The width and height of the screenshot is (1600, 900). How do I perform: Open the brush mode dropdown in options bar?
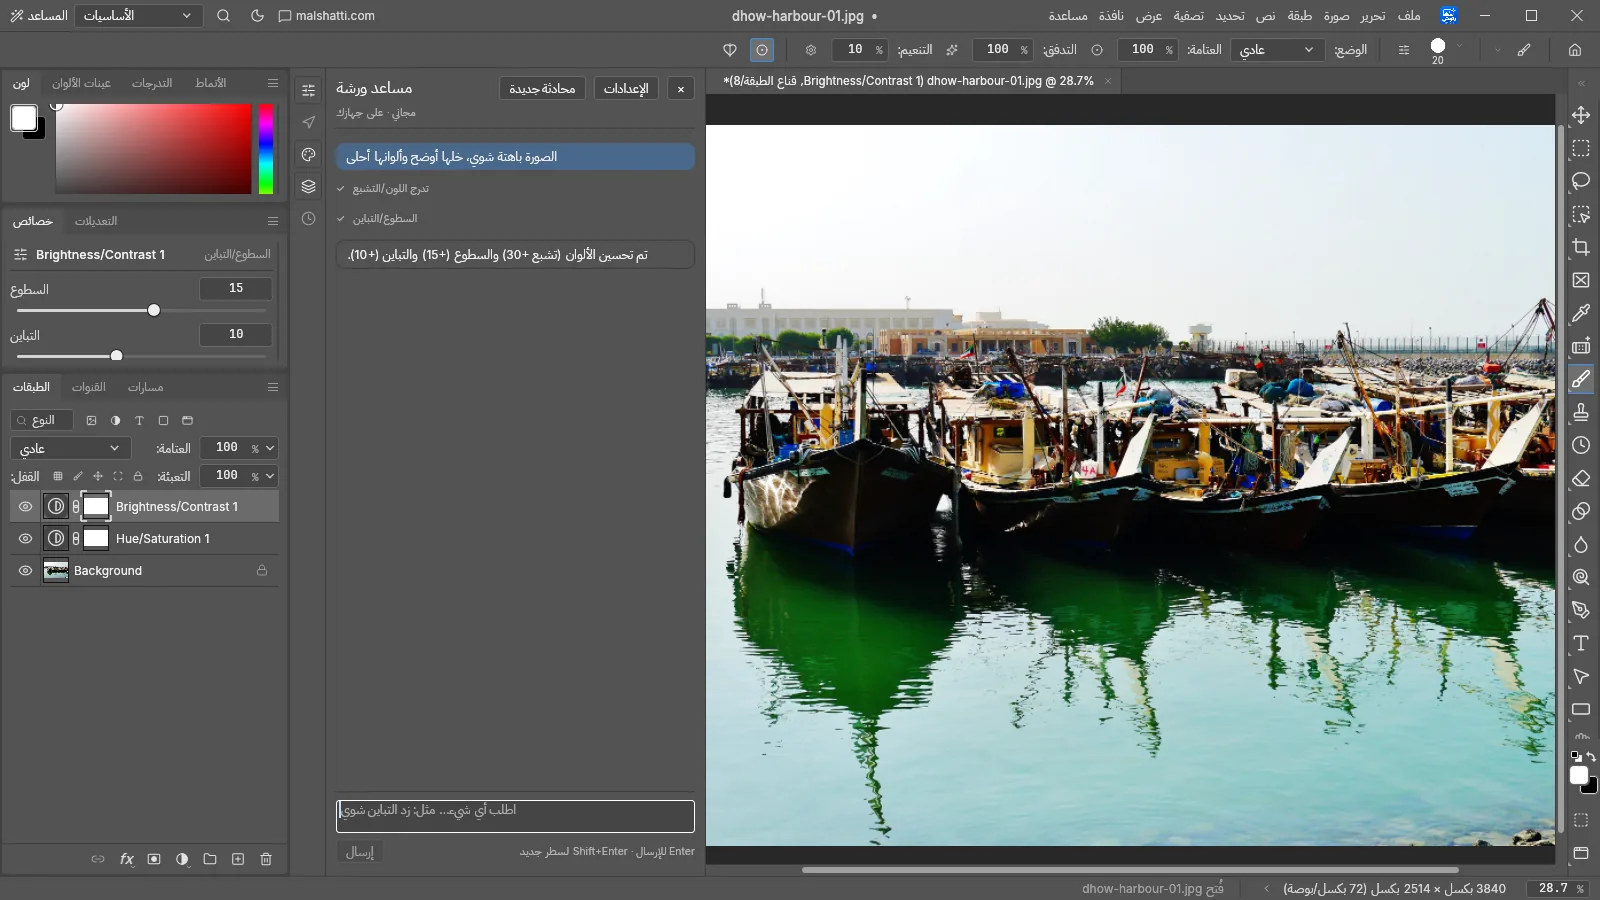coord(1277,50)
